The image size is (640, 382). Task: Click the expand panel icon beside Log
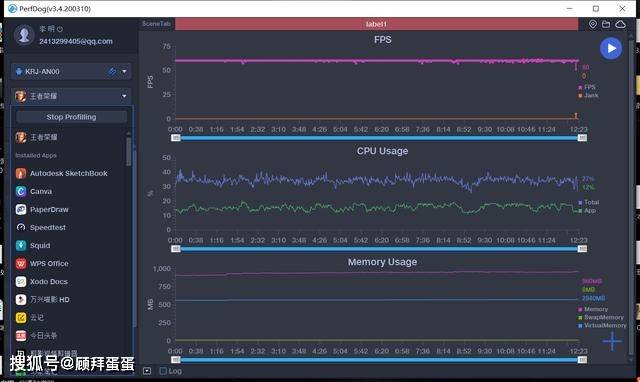(x=147, y=371)
